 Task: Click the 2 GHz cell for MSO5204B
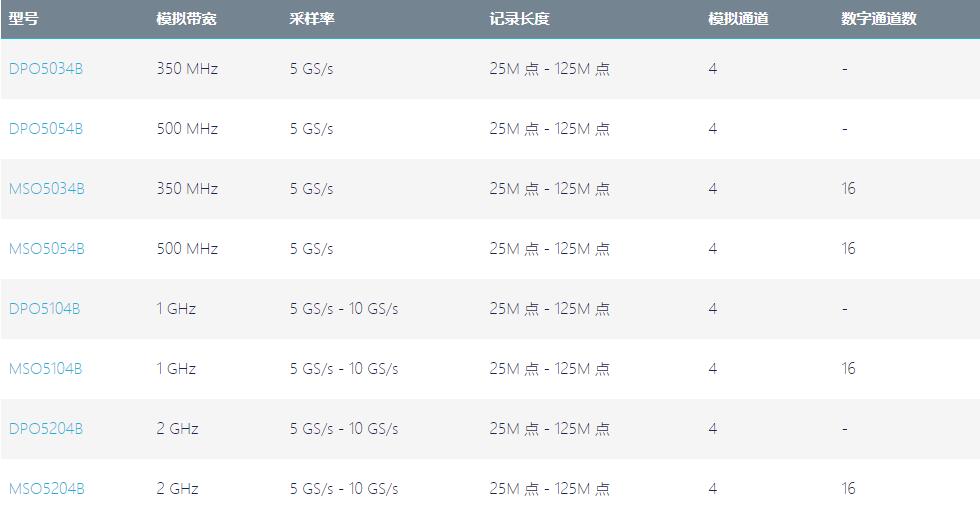[177, 489]
